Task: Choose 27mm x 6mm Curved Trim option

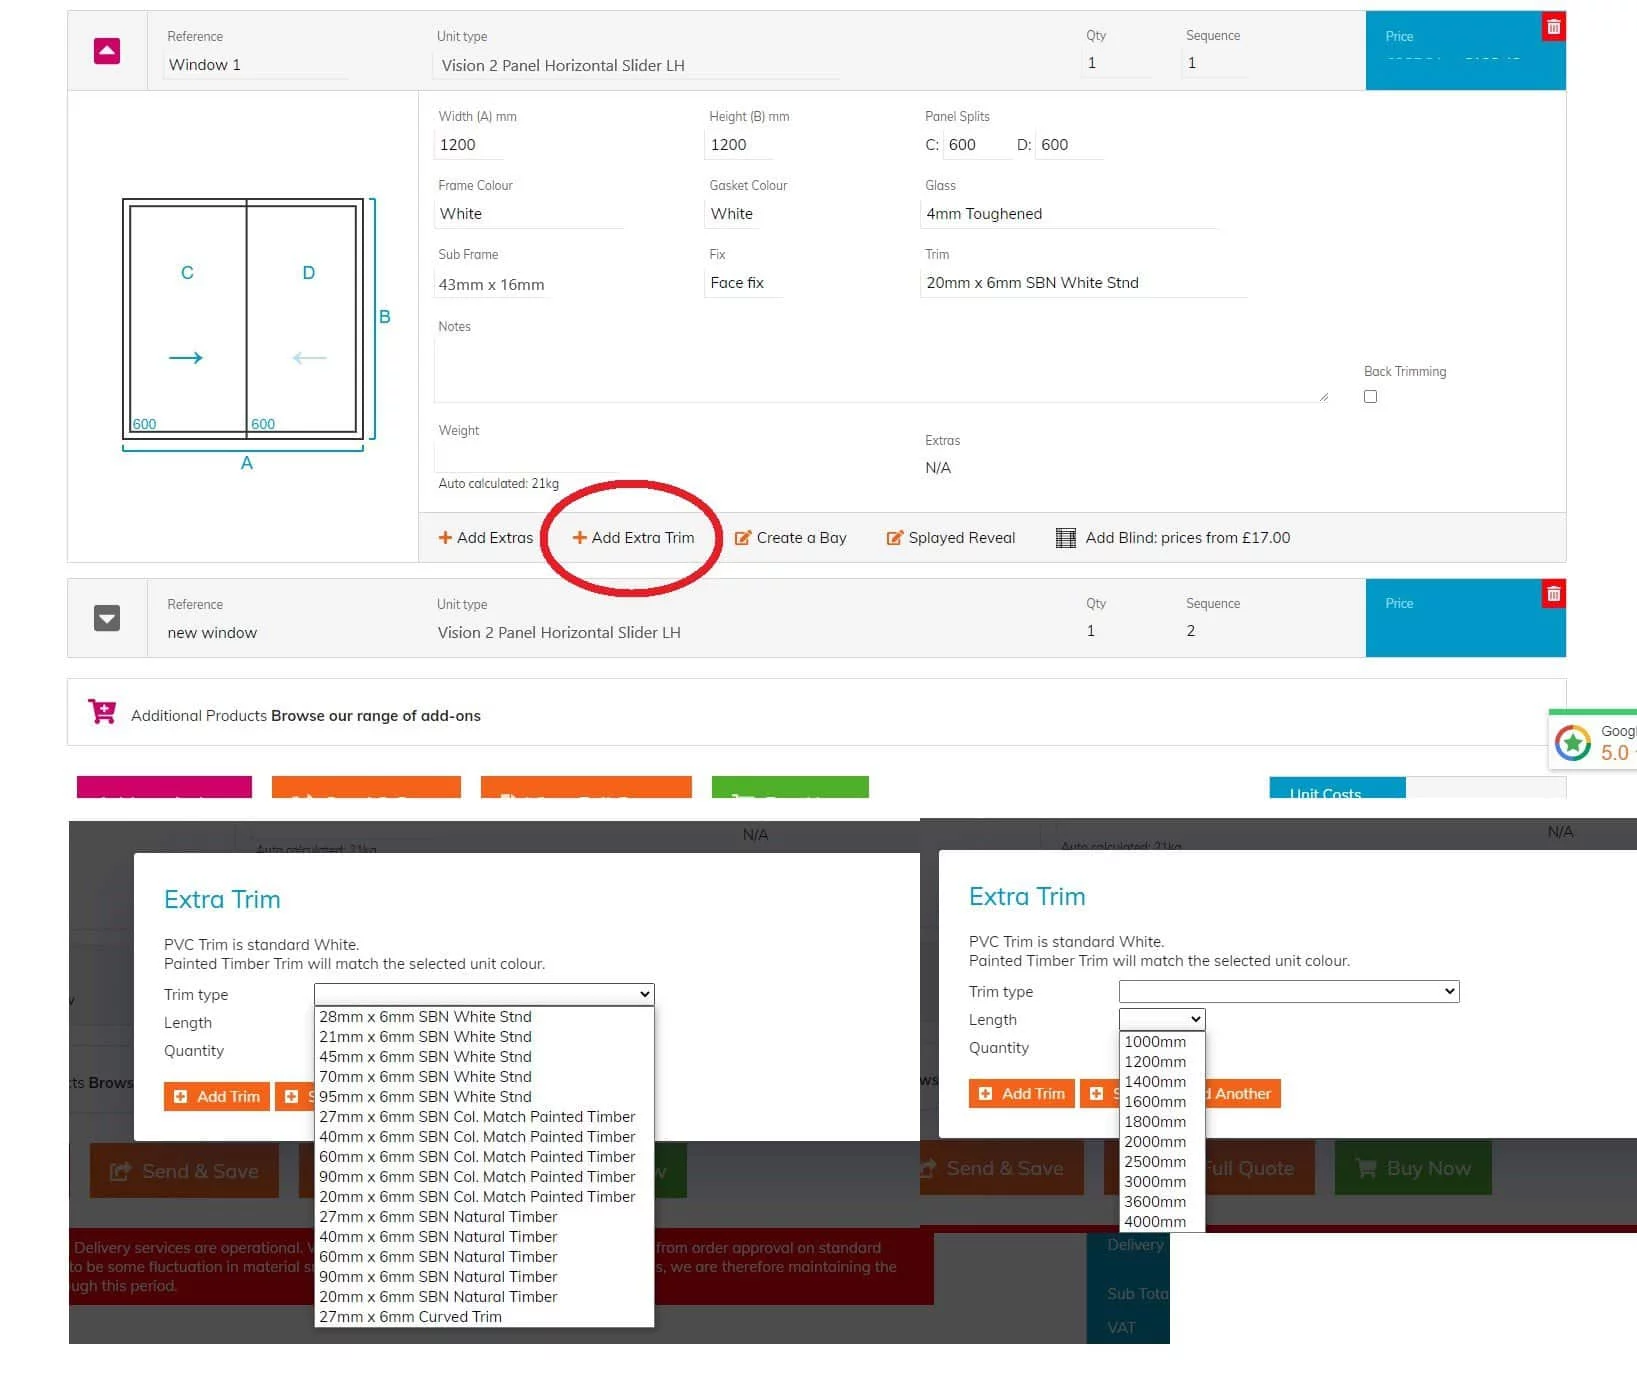Action: [410, 1317]
